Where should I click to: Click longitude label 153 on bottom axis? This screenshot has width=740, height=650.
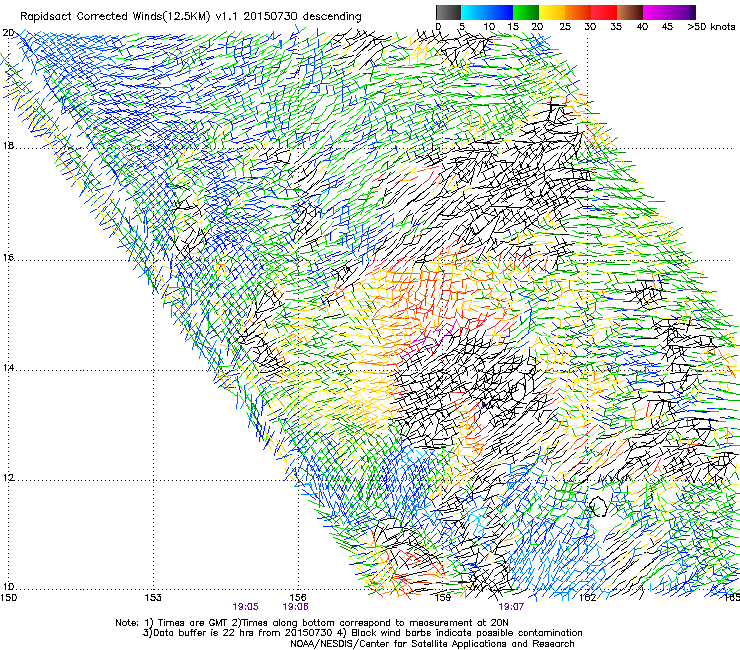153,598
